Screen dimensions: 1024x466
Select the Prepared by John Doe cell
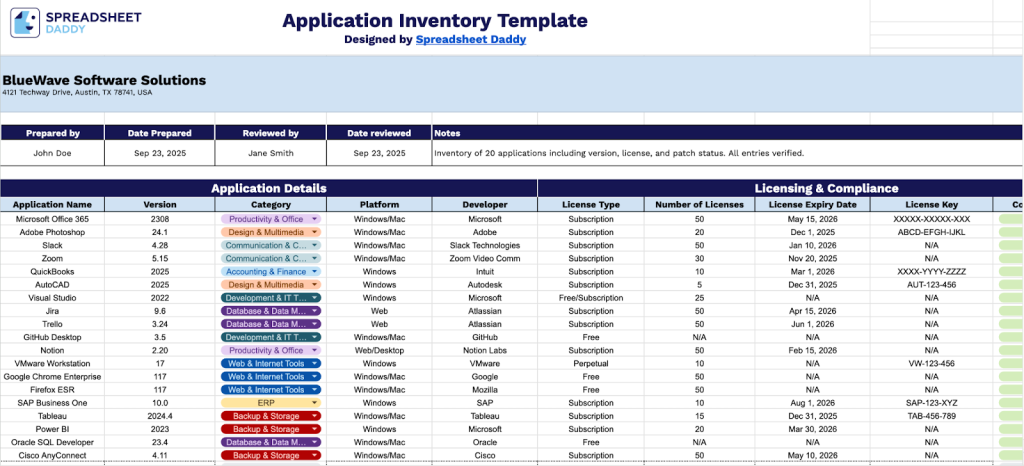coord(52,153)
